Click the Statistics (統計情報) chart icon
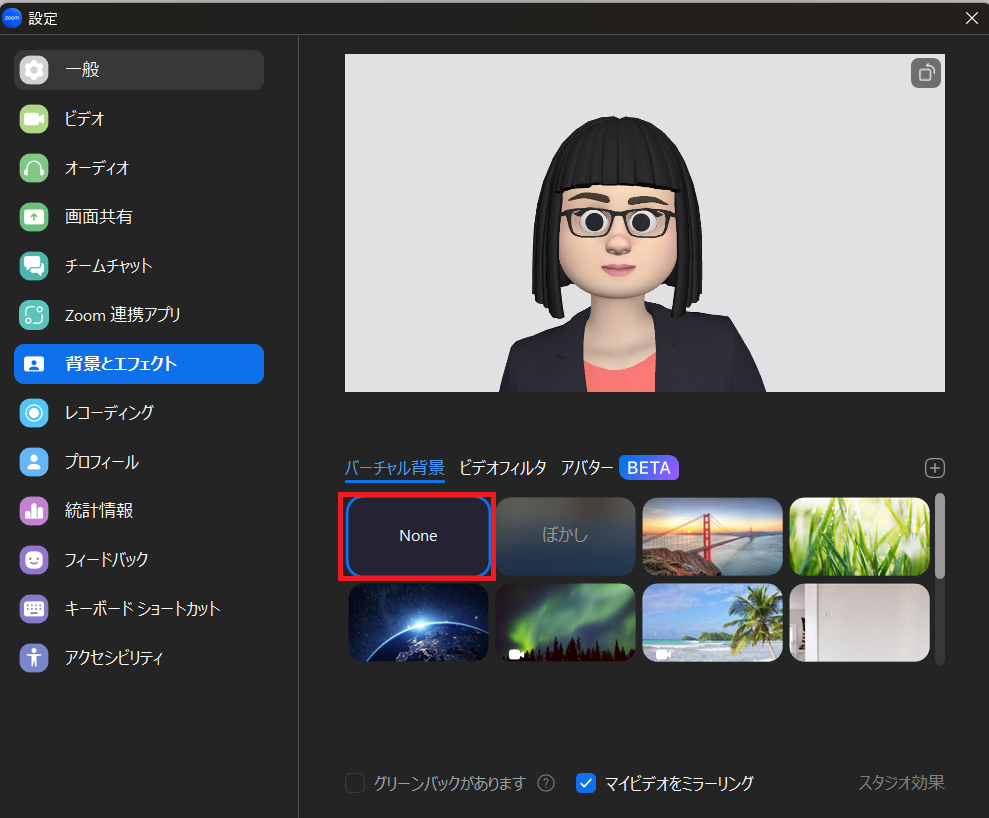 click(34, 511)
